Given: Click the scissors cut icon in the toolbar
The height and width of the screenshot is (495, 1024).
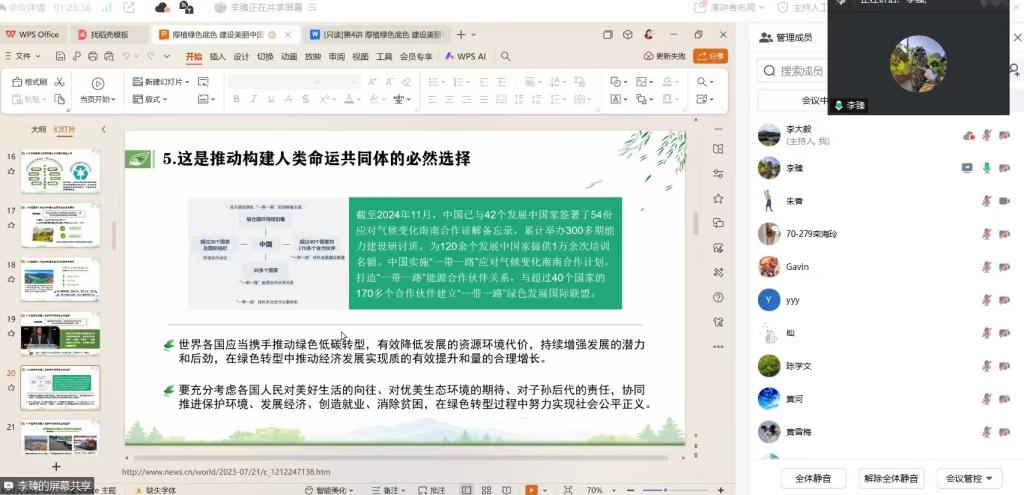Looking at the screenshot, I should [x=60, y=82].
